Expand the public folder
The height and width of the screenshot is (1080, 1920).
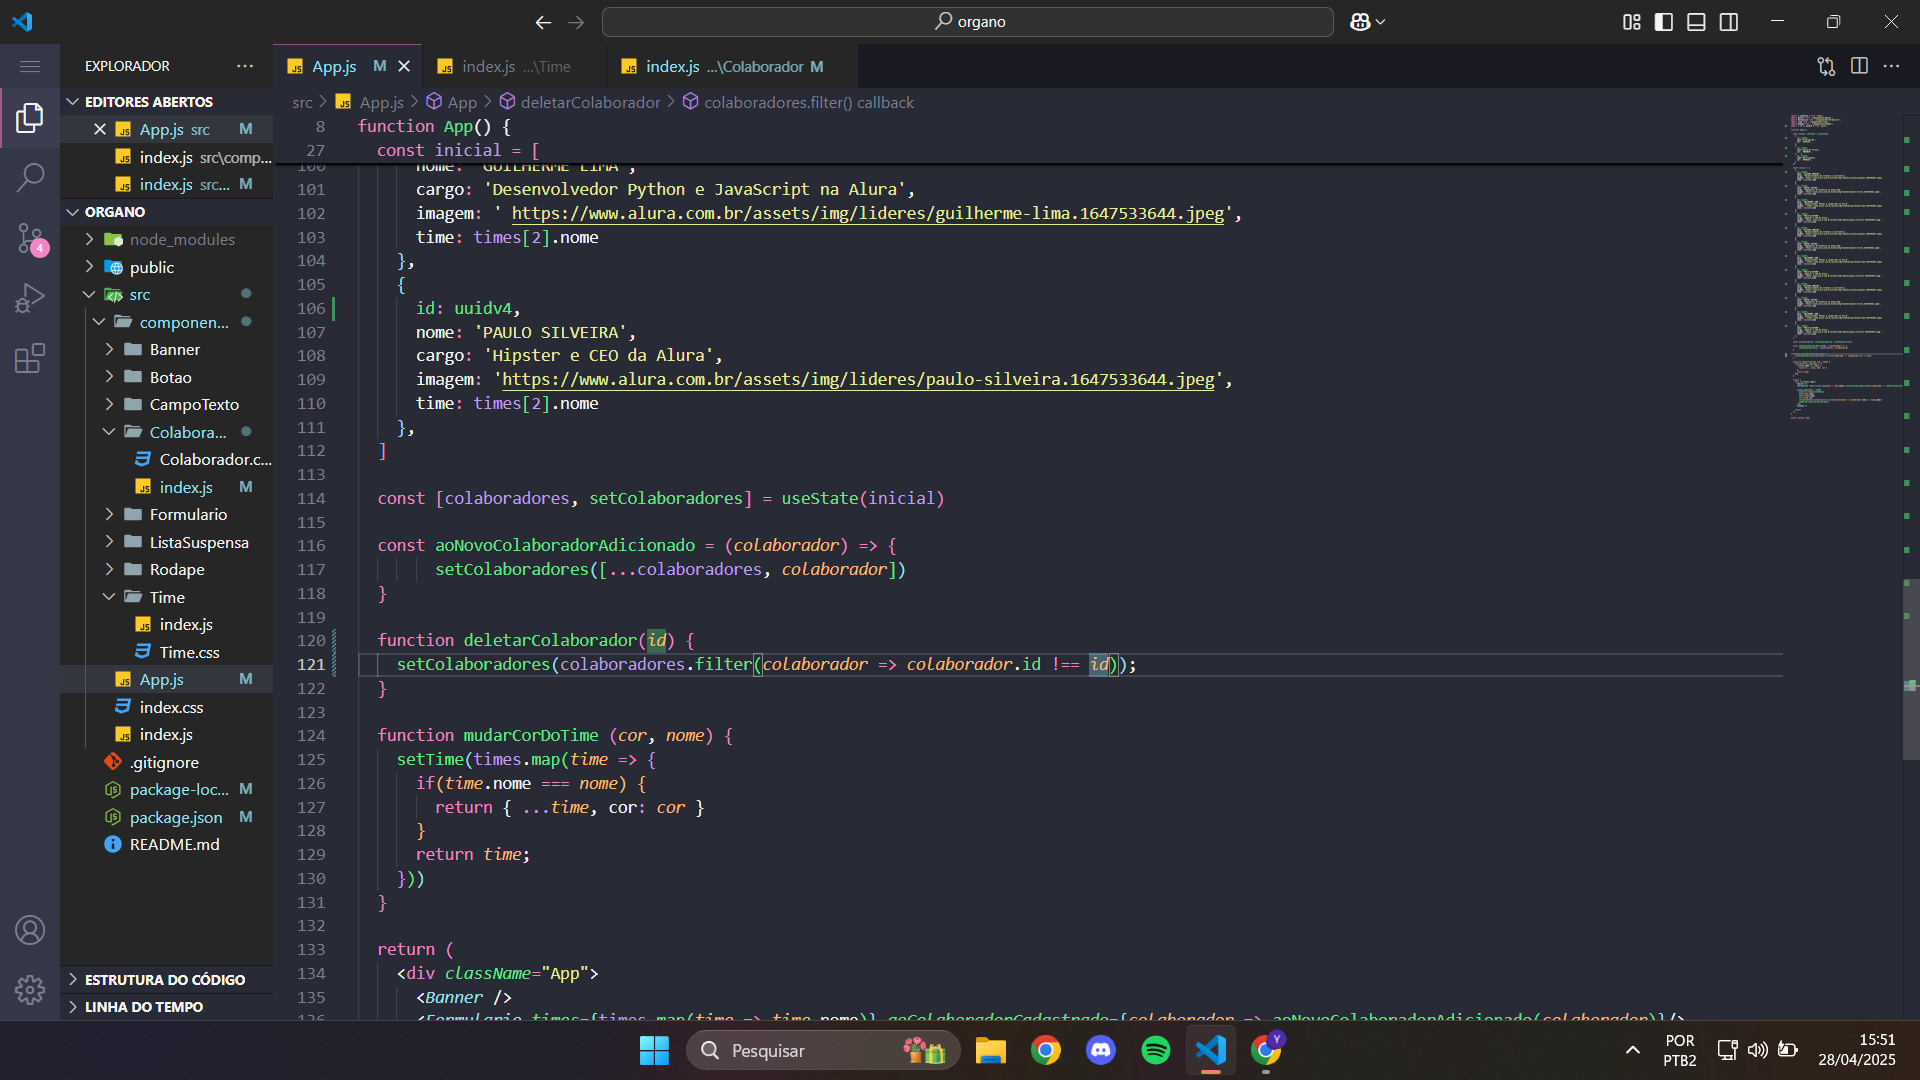(x=166, y=267)
